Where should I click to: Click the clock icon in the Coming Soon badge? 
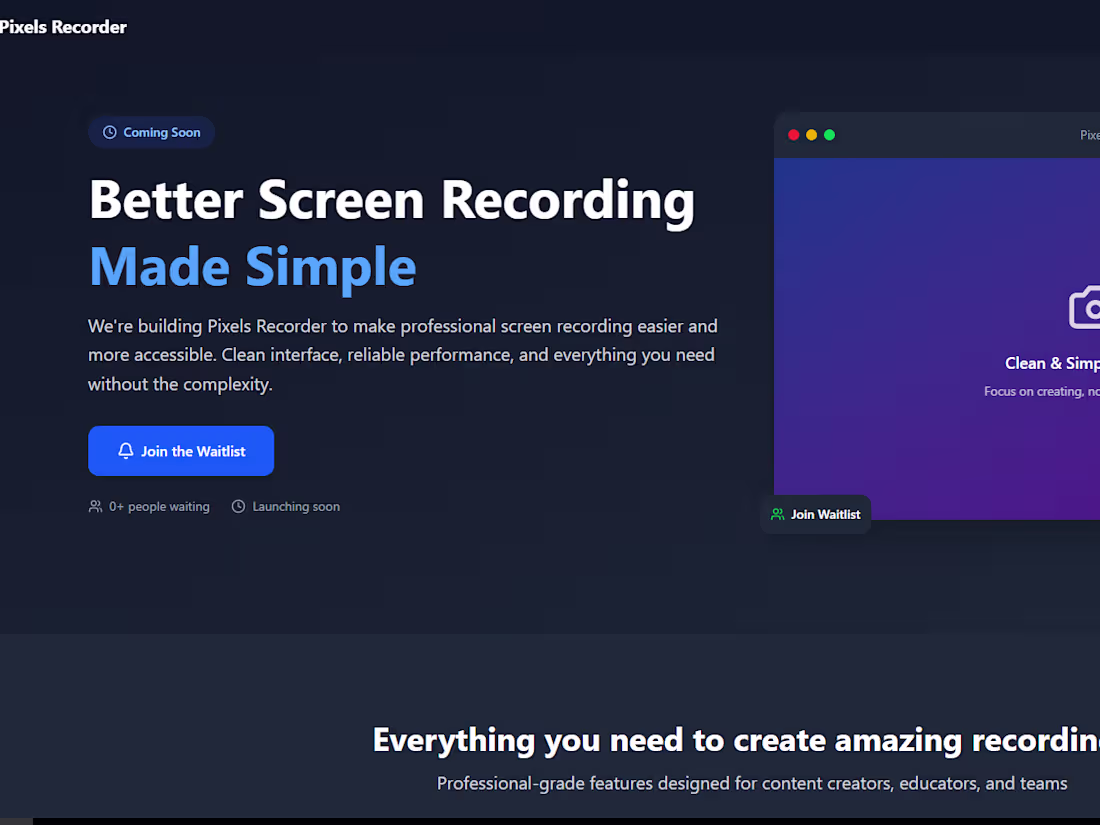[x=109, y=132]
